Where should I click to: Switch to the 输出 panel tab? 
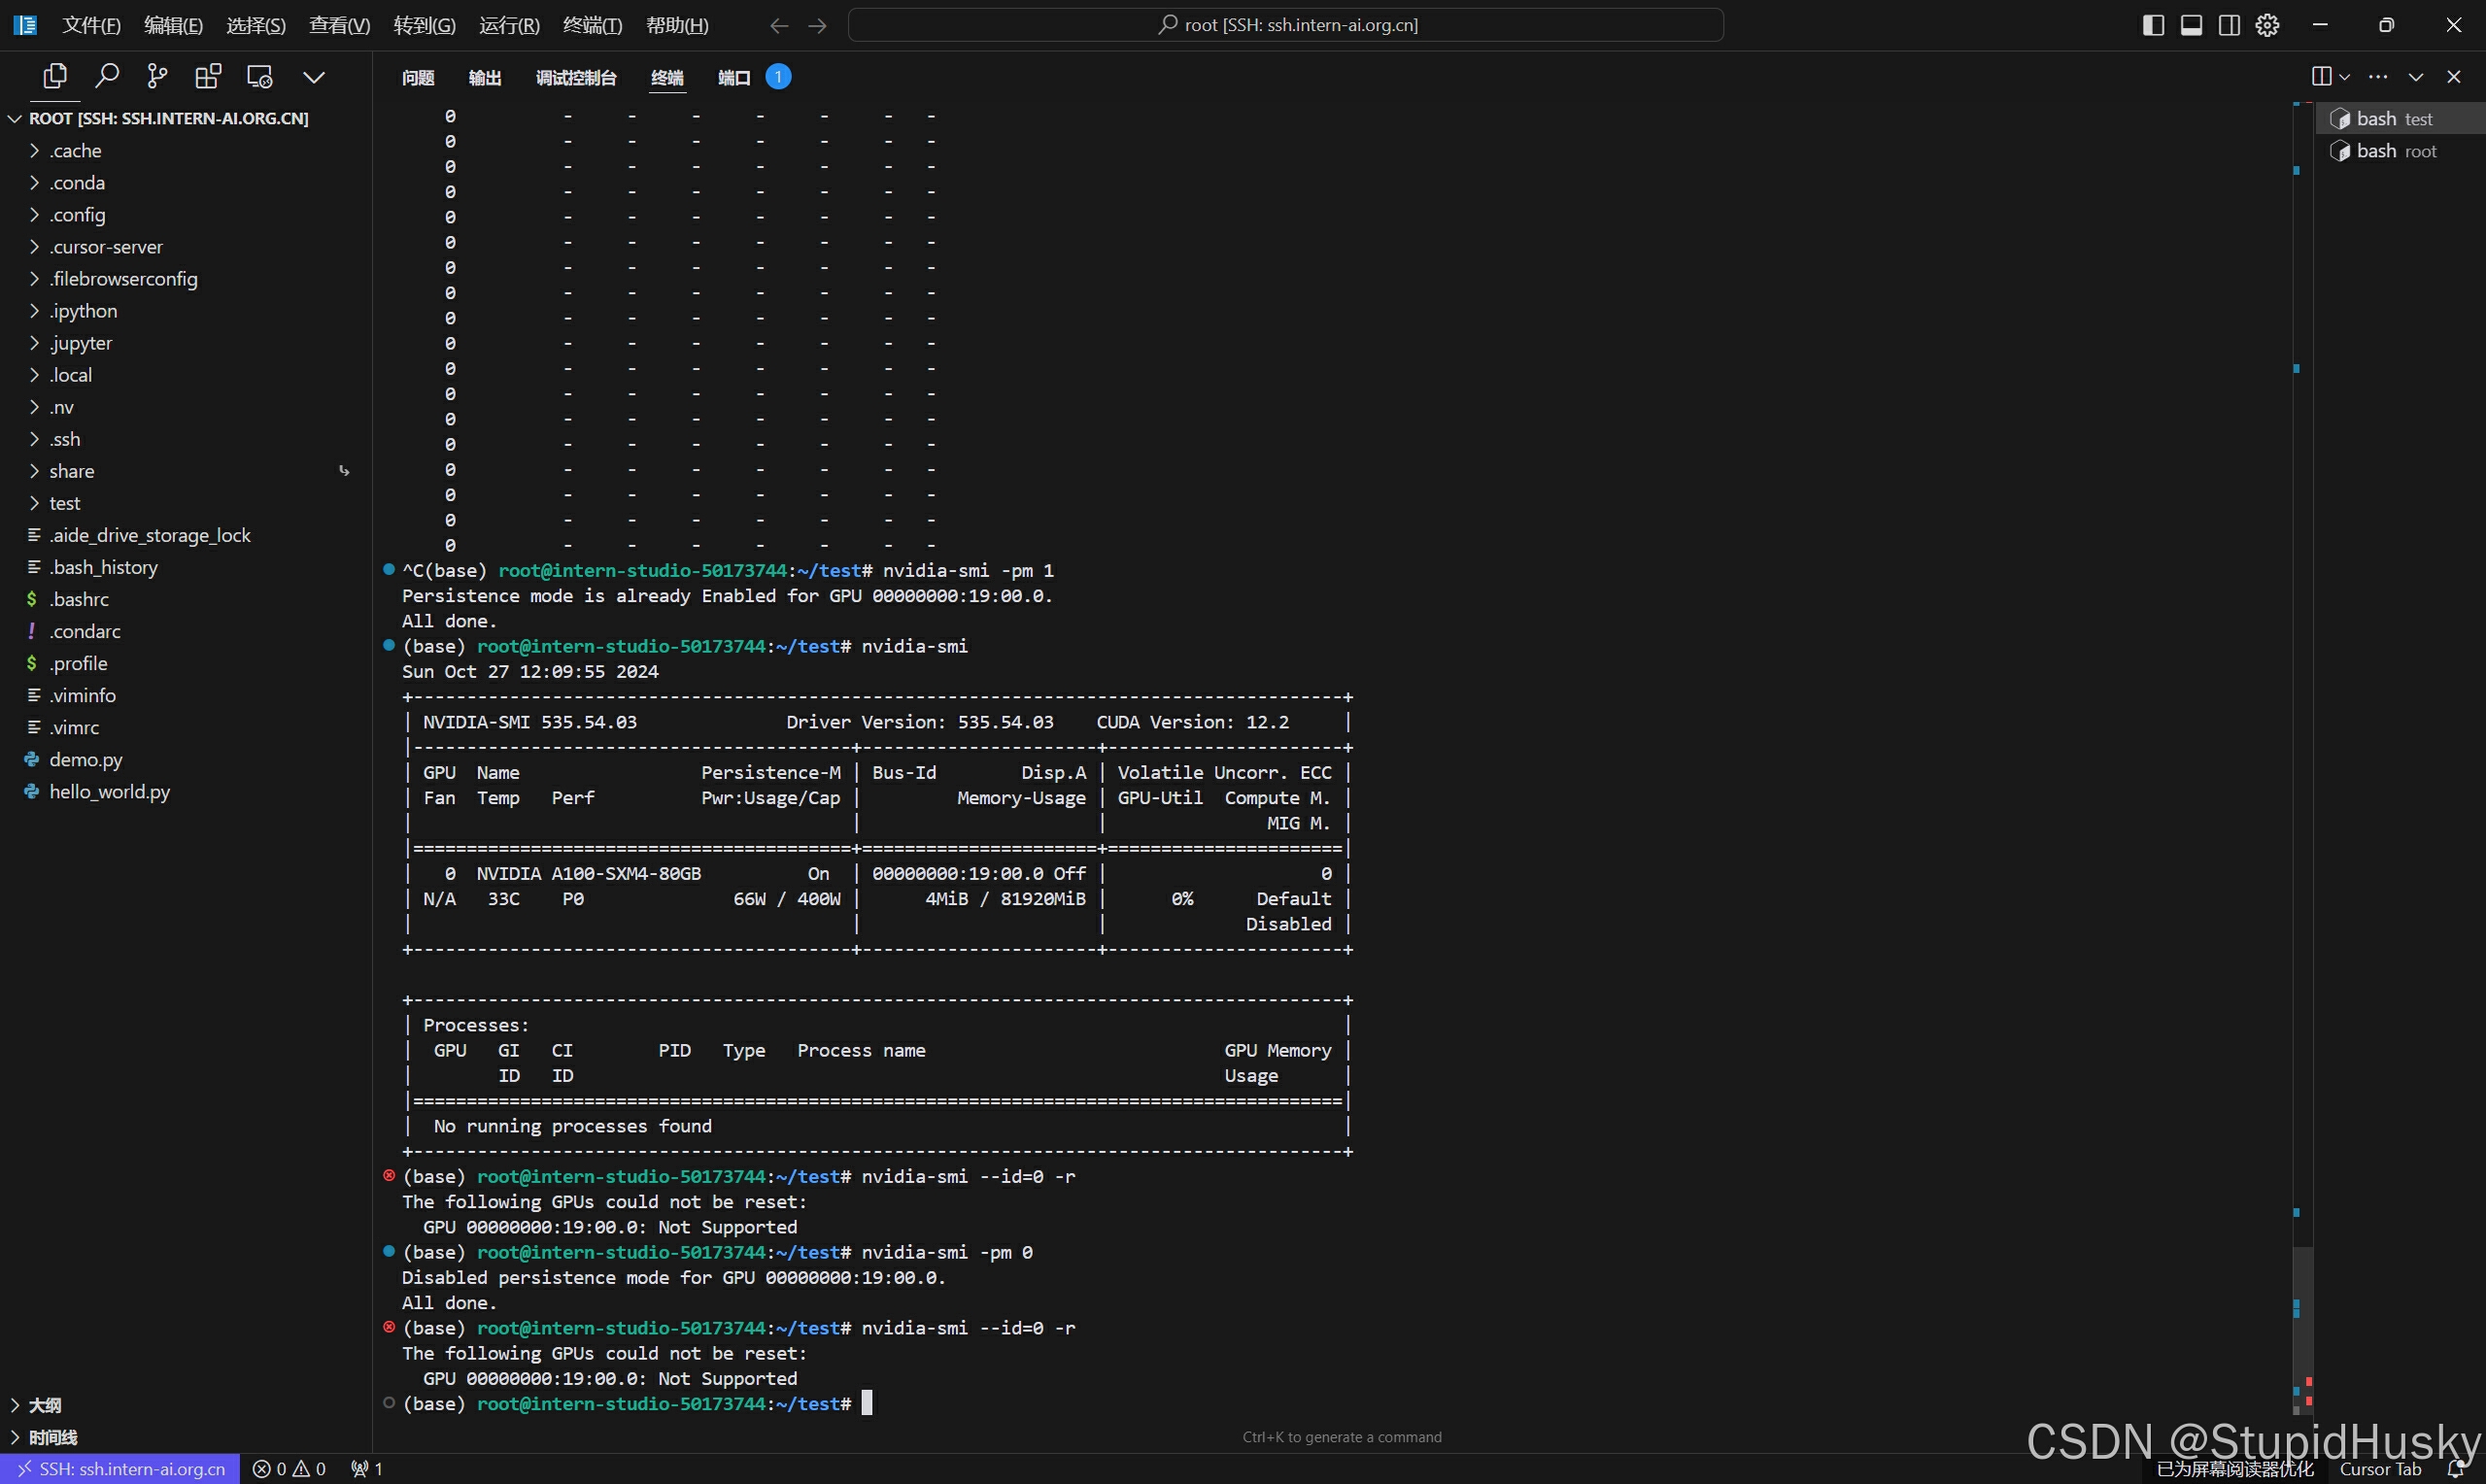click(485, 78)
